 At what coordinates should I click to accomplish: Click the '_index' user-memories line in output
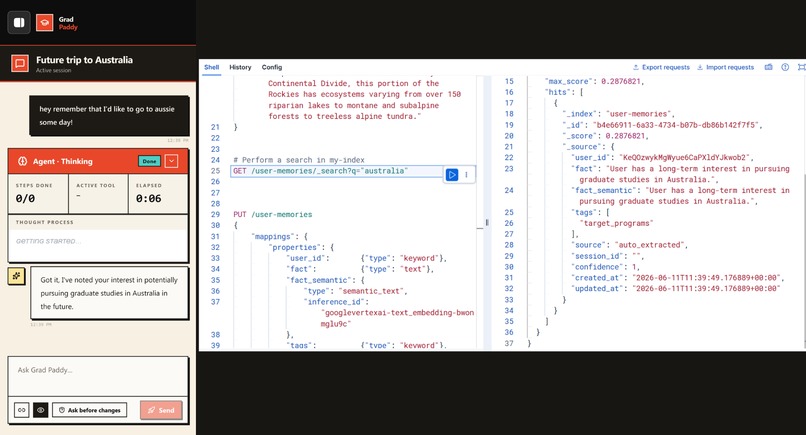pos(618,114)
